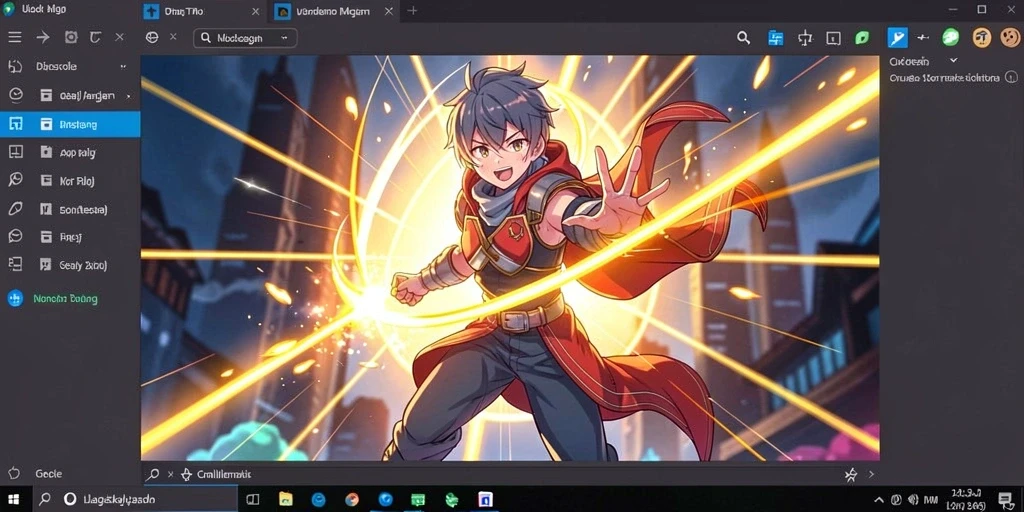Select the Bnstang sidebar item
This screenshot has height=512, width=1024.
(x=70, y=124)
